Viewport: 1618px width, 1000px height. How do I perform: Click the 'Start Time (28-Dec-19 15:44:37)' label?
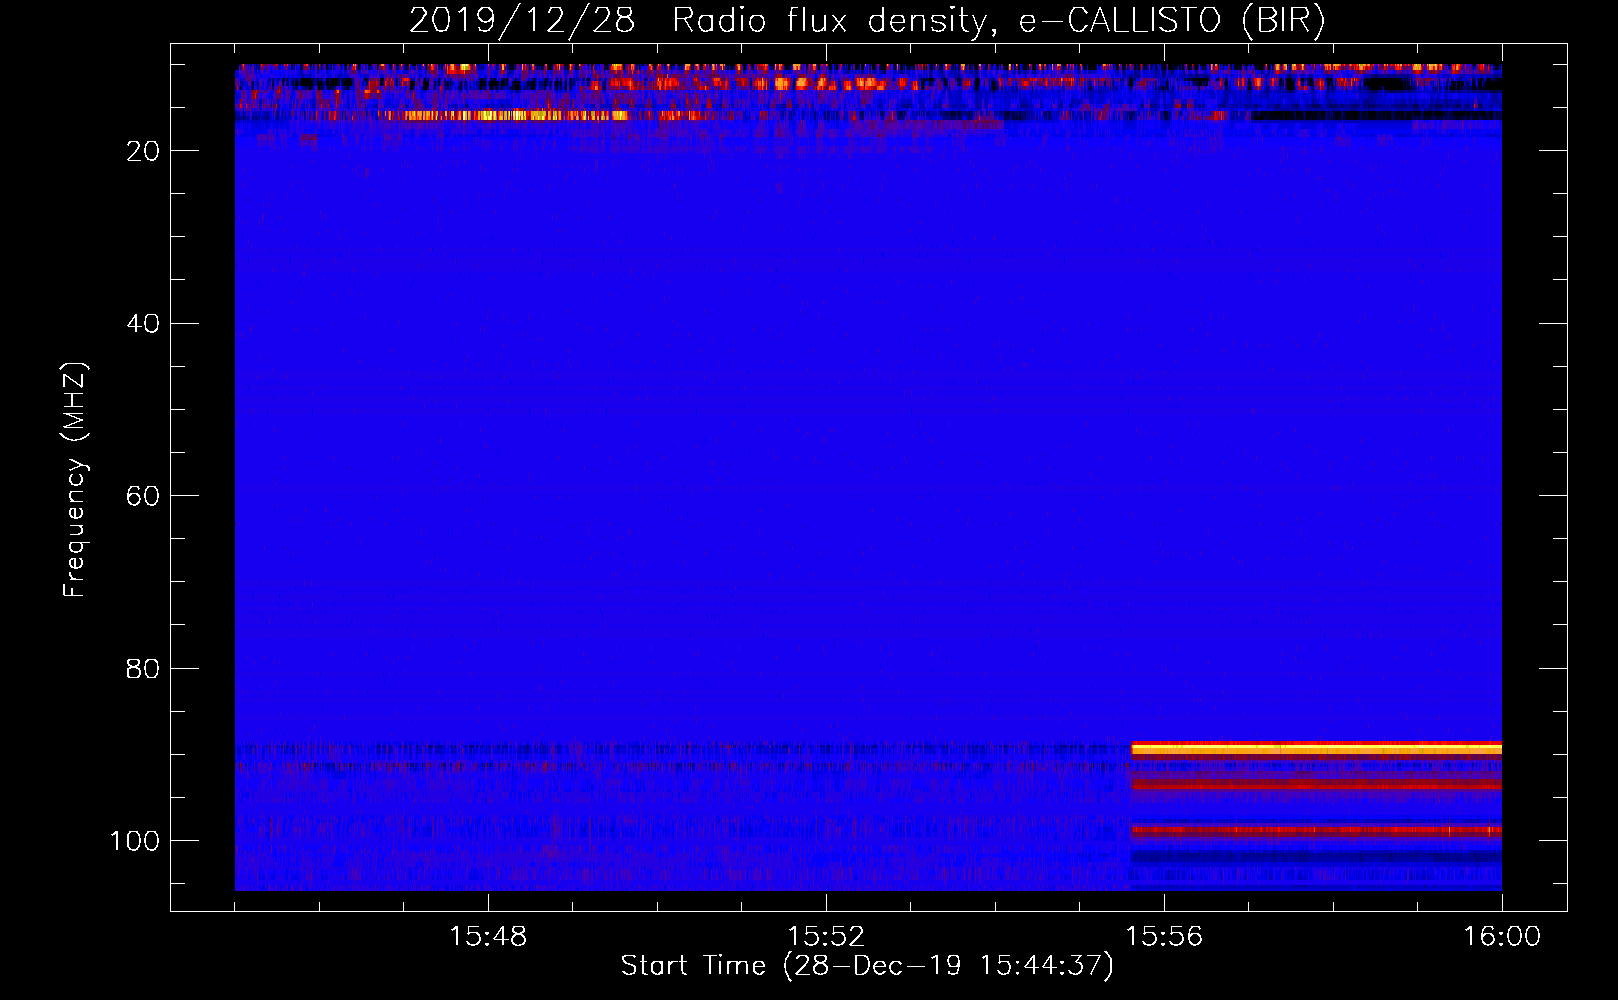pos(867,966)
